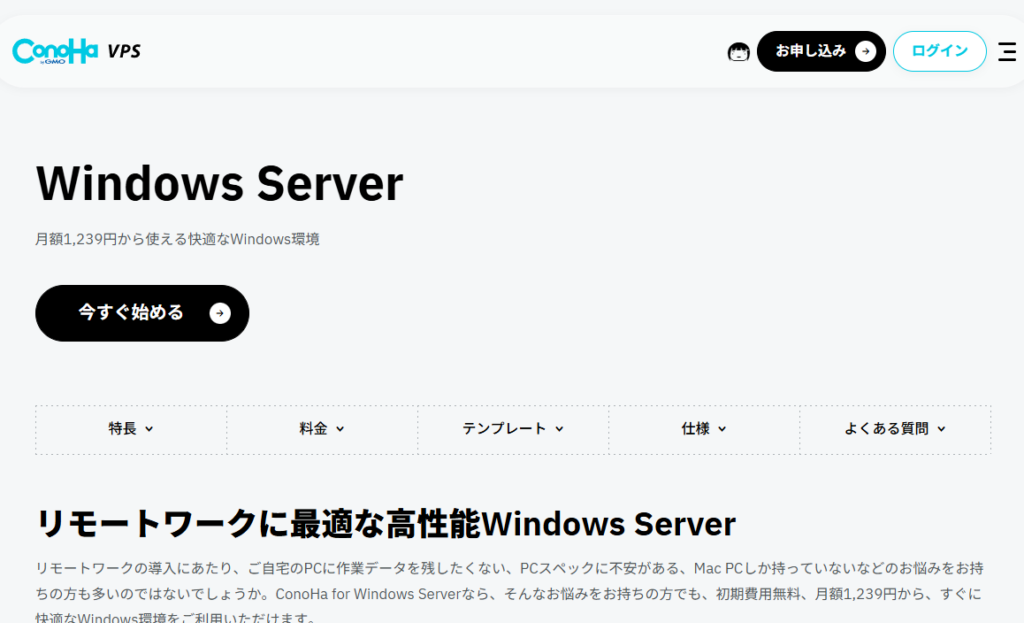Select the よくある質問 navigation item
This screenshot has width=1024, height=623.
pos(886,429)
